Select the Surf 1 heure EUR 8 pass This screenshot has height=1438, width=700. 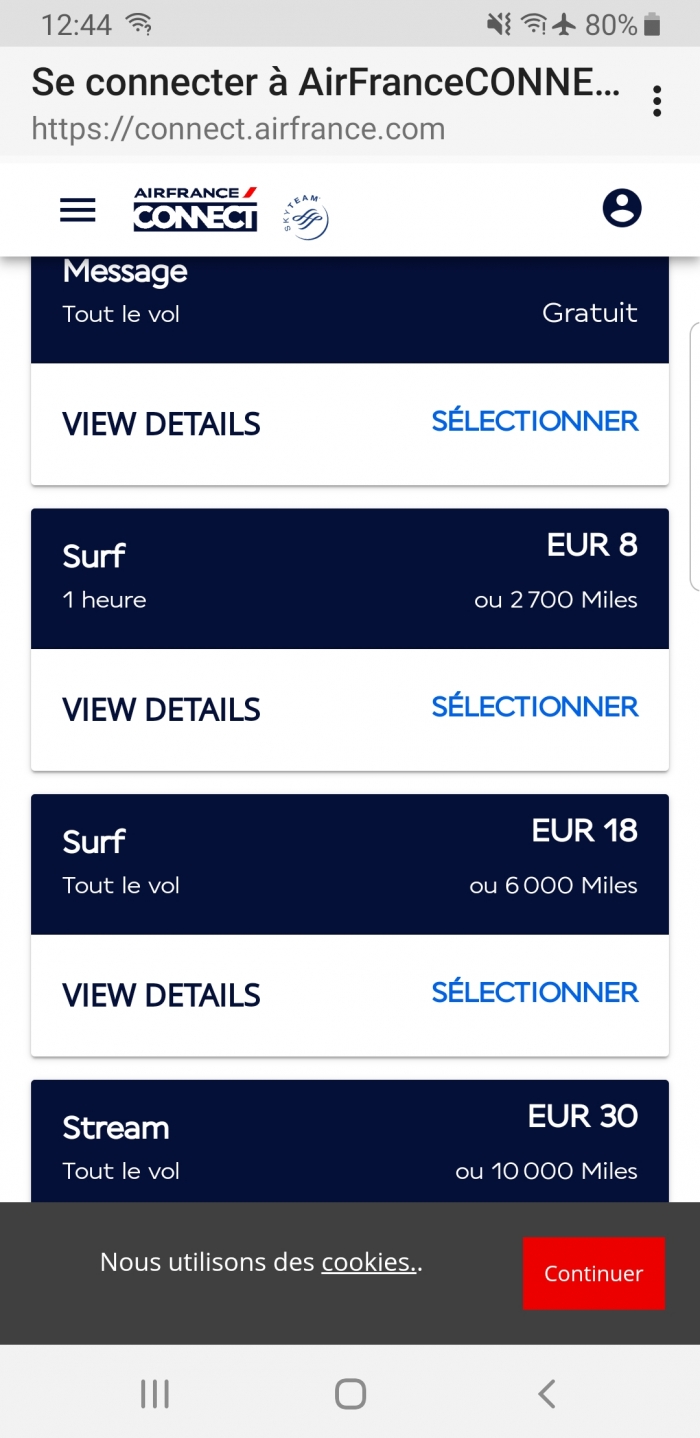535,707
